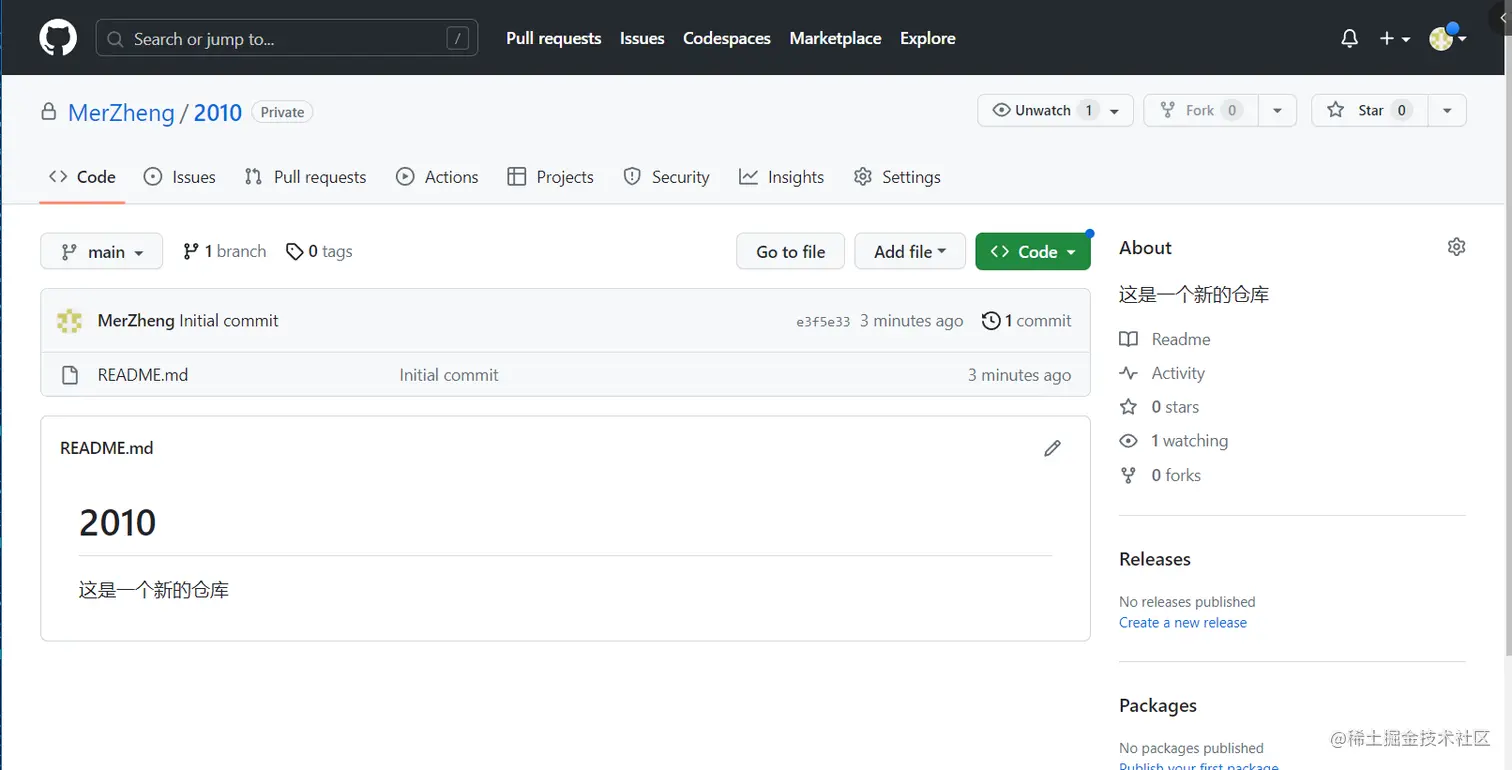Click the forks icon in About
1512x770 pixels.
1129,475
